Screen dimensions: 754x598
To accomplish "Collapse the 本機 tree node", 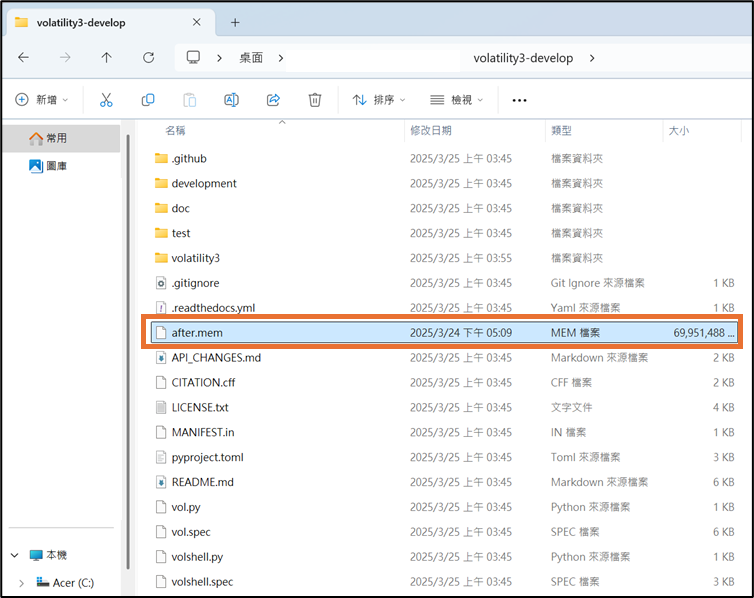I will pos(15,555).
